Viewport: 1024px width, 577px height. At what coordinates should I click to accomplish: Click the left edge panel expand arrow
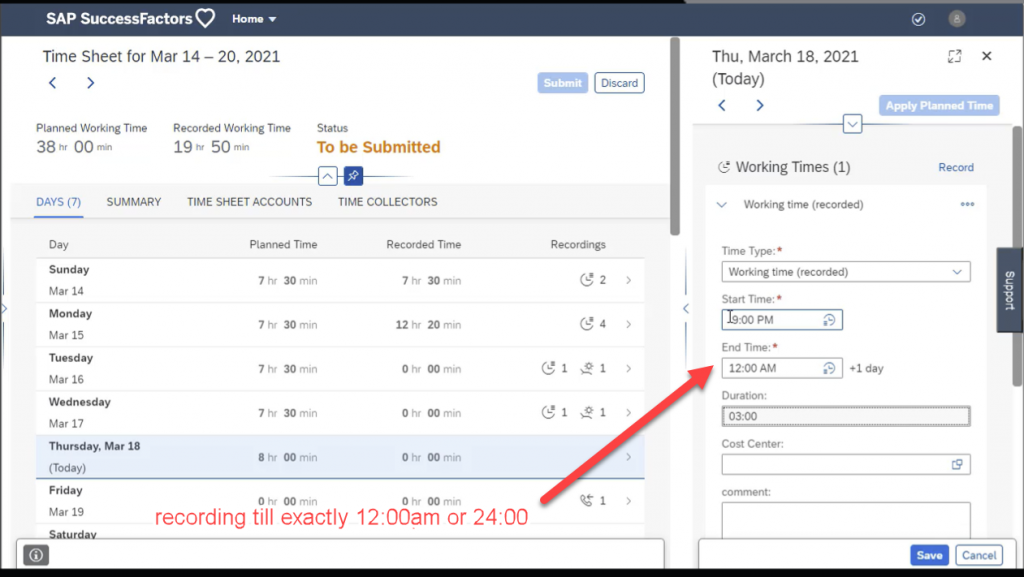(4, 308)
